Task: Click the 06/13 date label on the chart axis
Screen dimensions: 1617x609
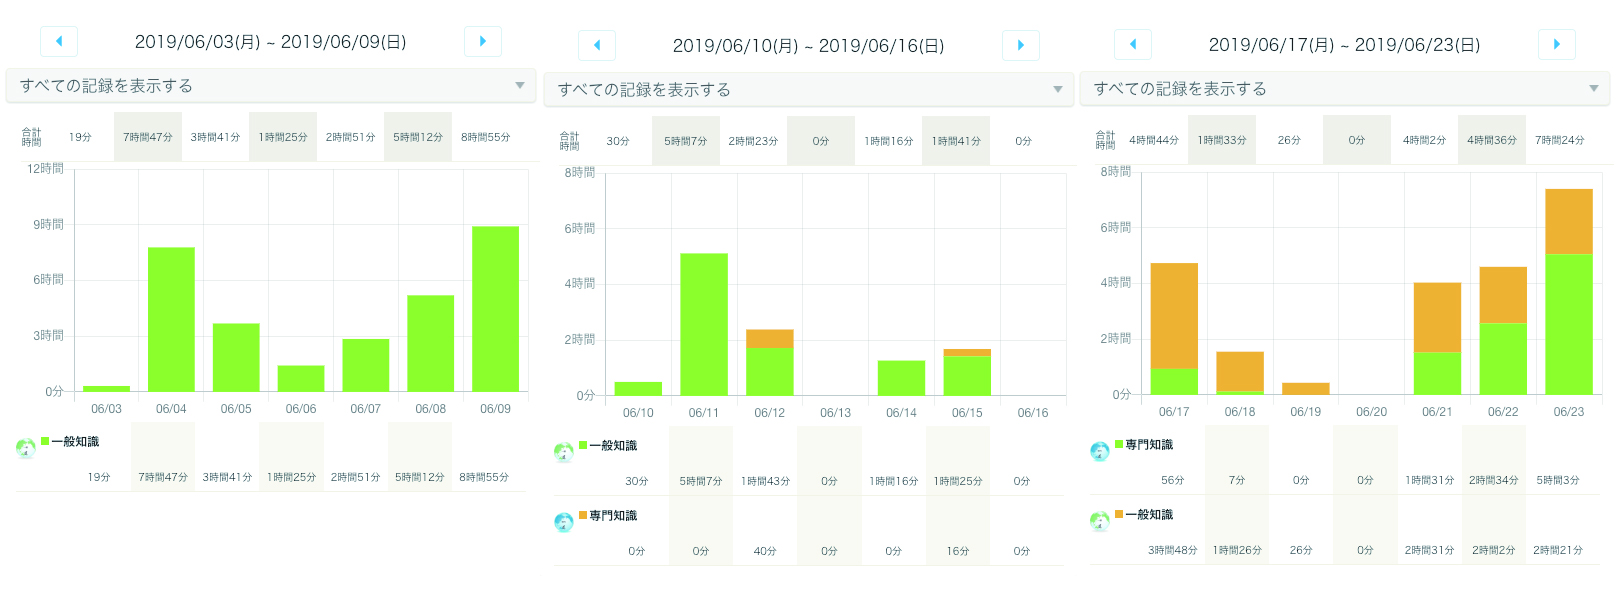Action: coord(835,413)
